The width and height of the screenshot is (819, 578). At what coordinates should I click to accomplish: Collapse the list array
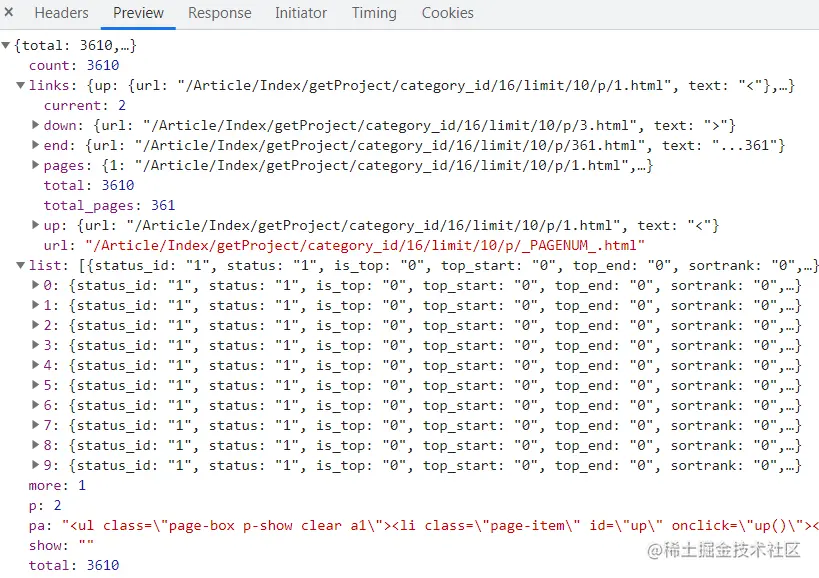[x=20, y=265]
